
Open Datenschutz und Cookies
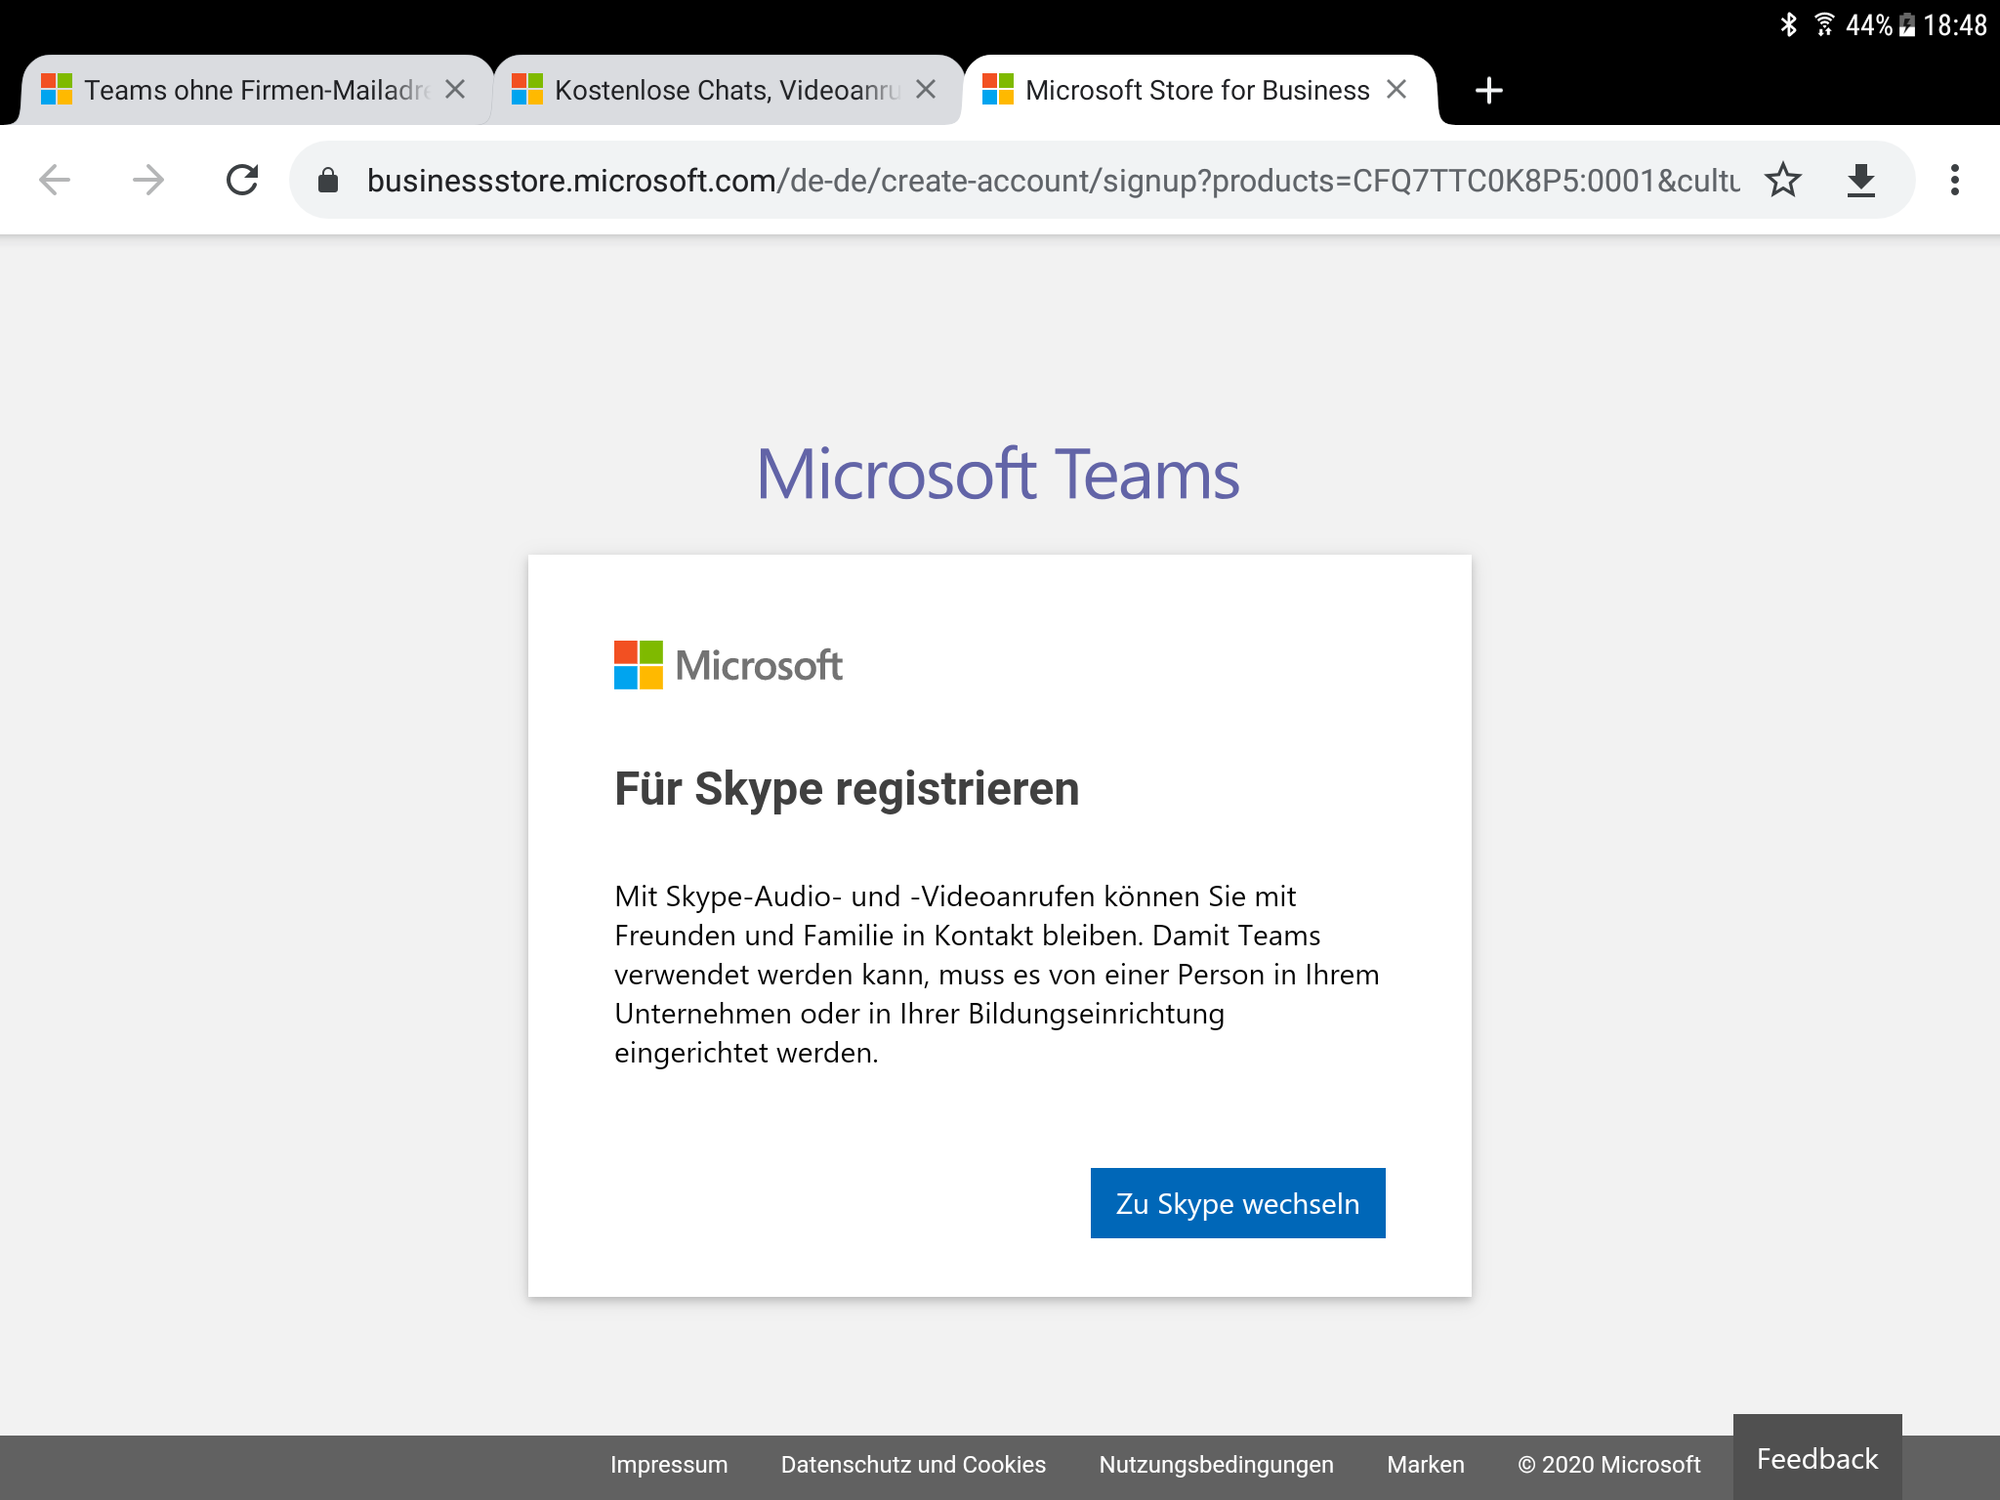pos(913,1464)
